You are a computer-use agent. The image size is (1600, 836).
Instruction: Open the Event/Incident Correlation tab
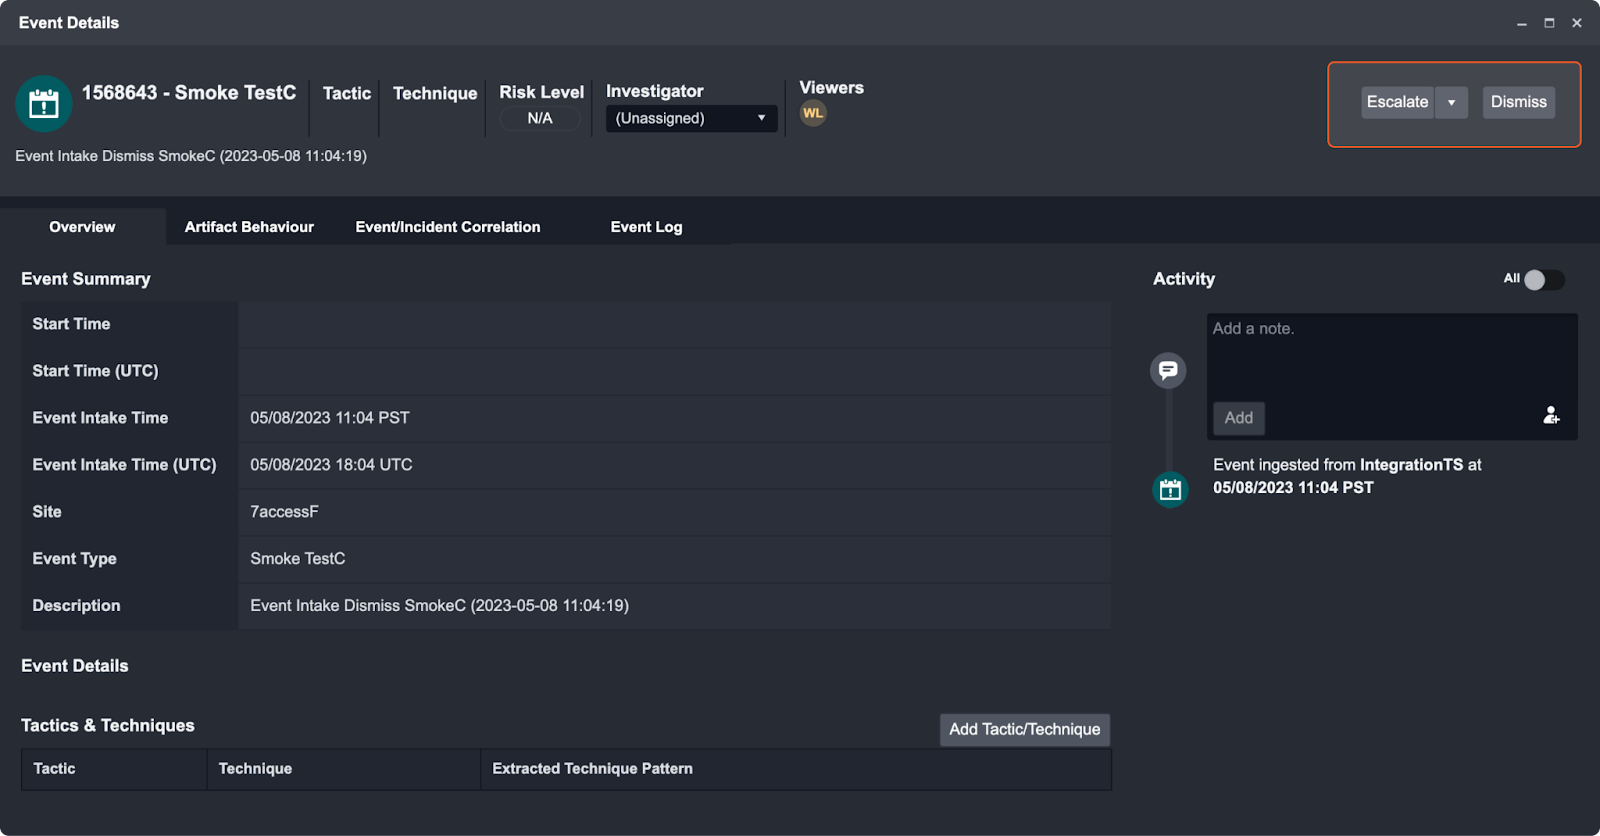447,227
